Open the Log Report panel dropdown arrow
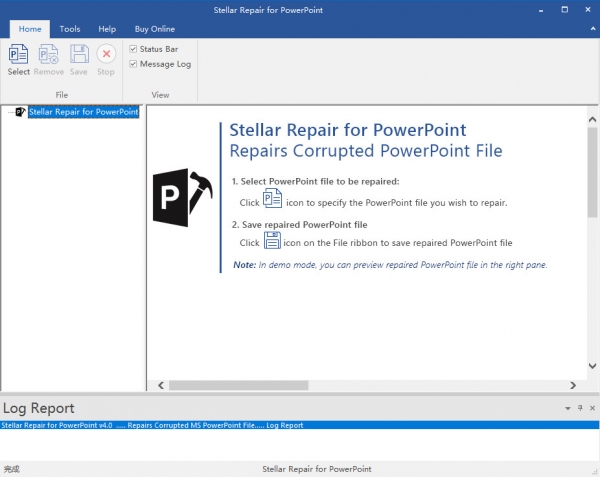Image resolution: width=600 pixels, height=477 pixels. pos(567,409)
